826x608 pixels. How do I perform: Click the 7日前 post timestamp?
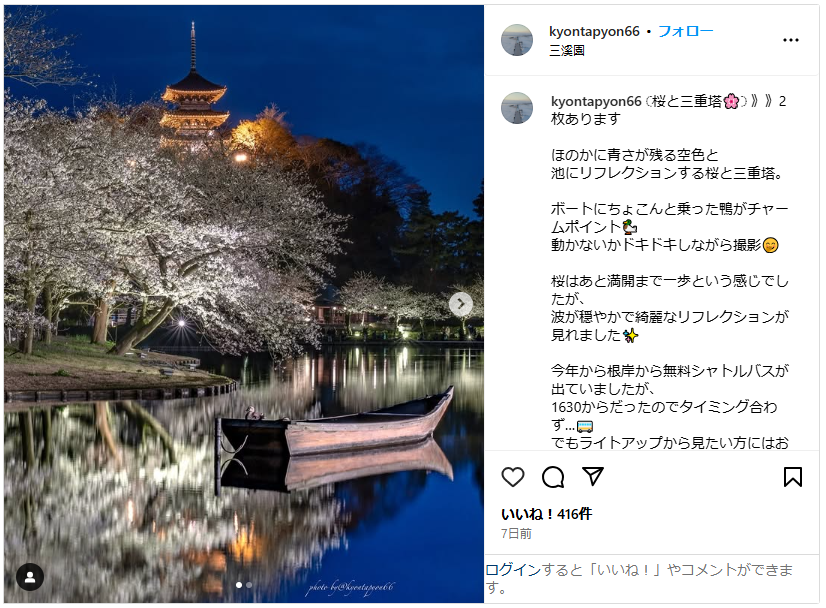click(x=516, y=534)
